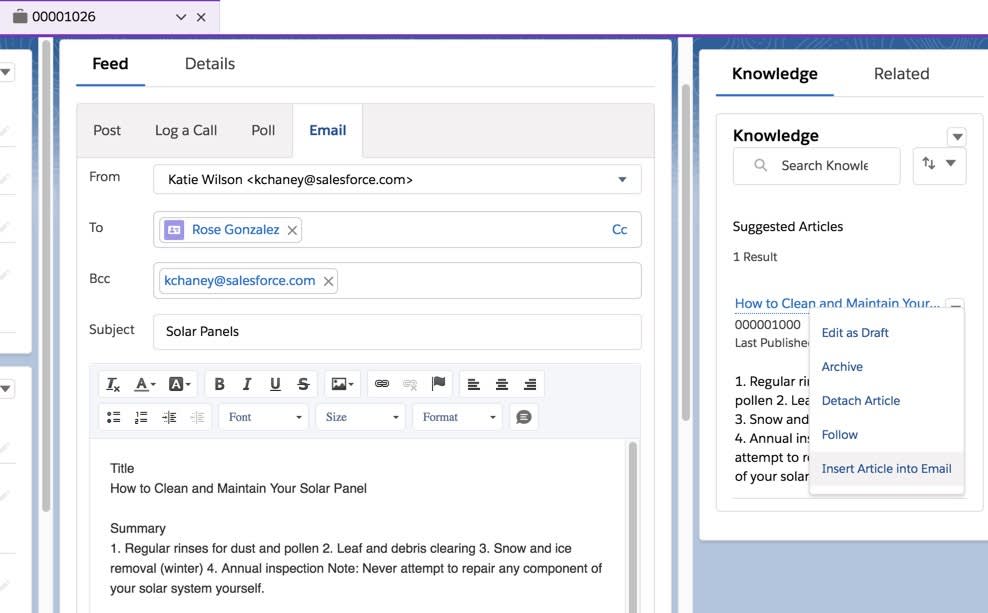This screenshot has width=988, height=613.
Task: Select the Log a Call tab
Action: click(186, 130)
